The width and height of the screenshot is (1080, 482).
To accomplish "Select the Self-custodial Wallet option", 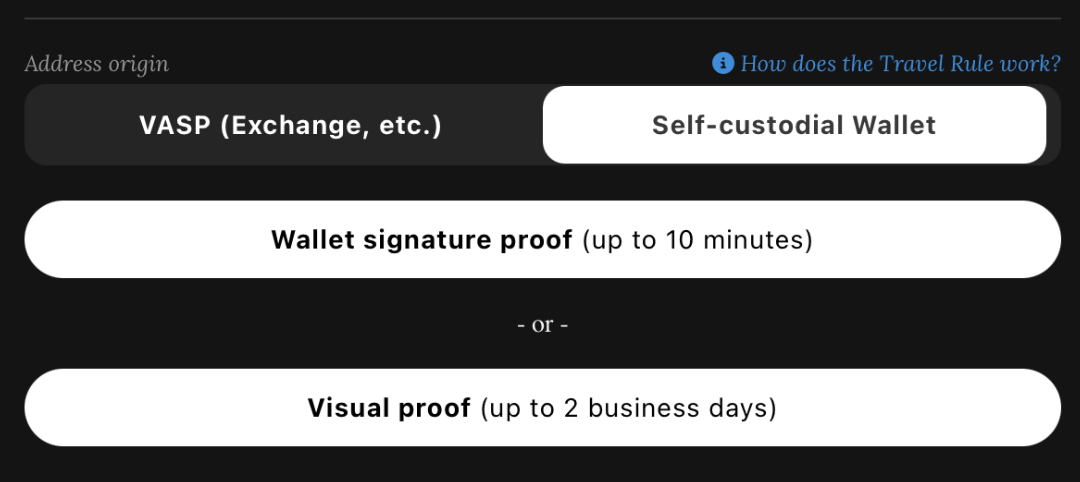I will (794, 125).
